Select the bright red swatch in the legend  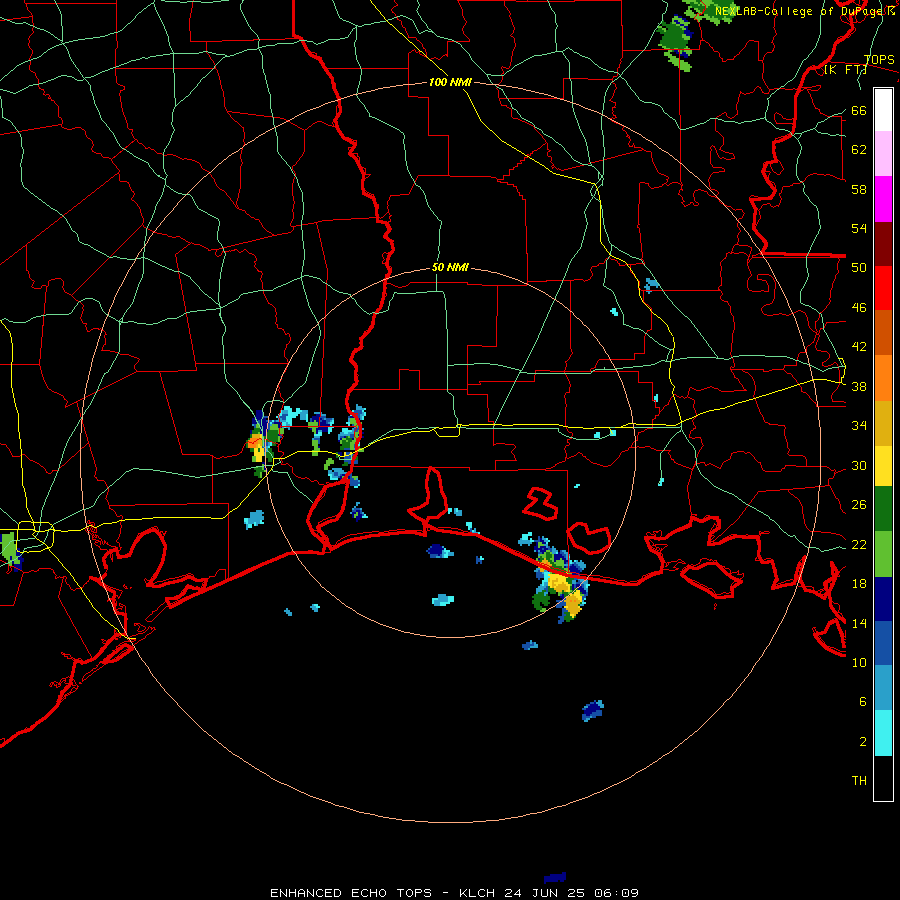pos(883,288)
